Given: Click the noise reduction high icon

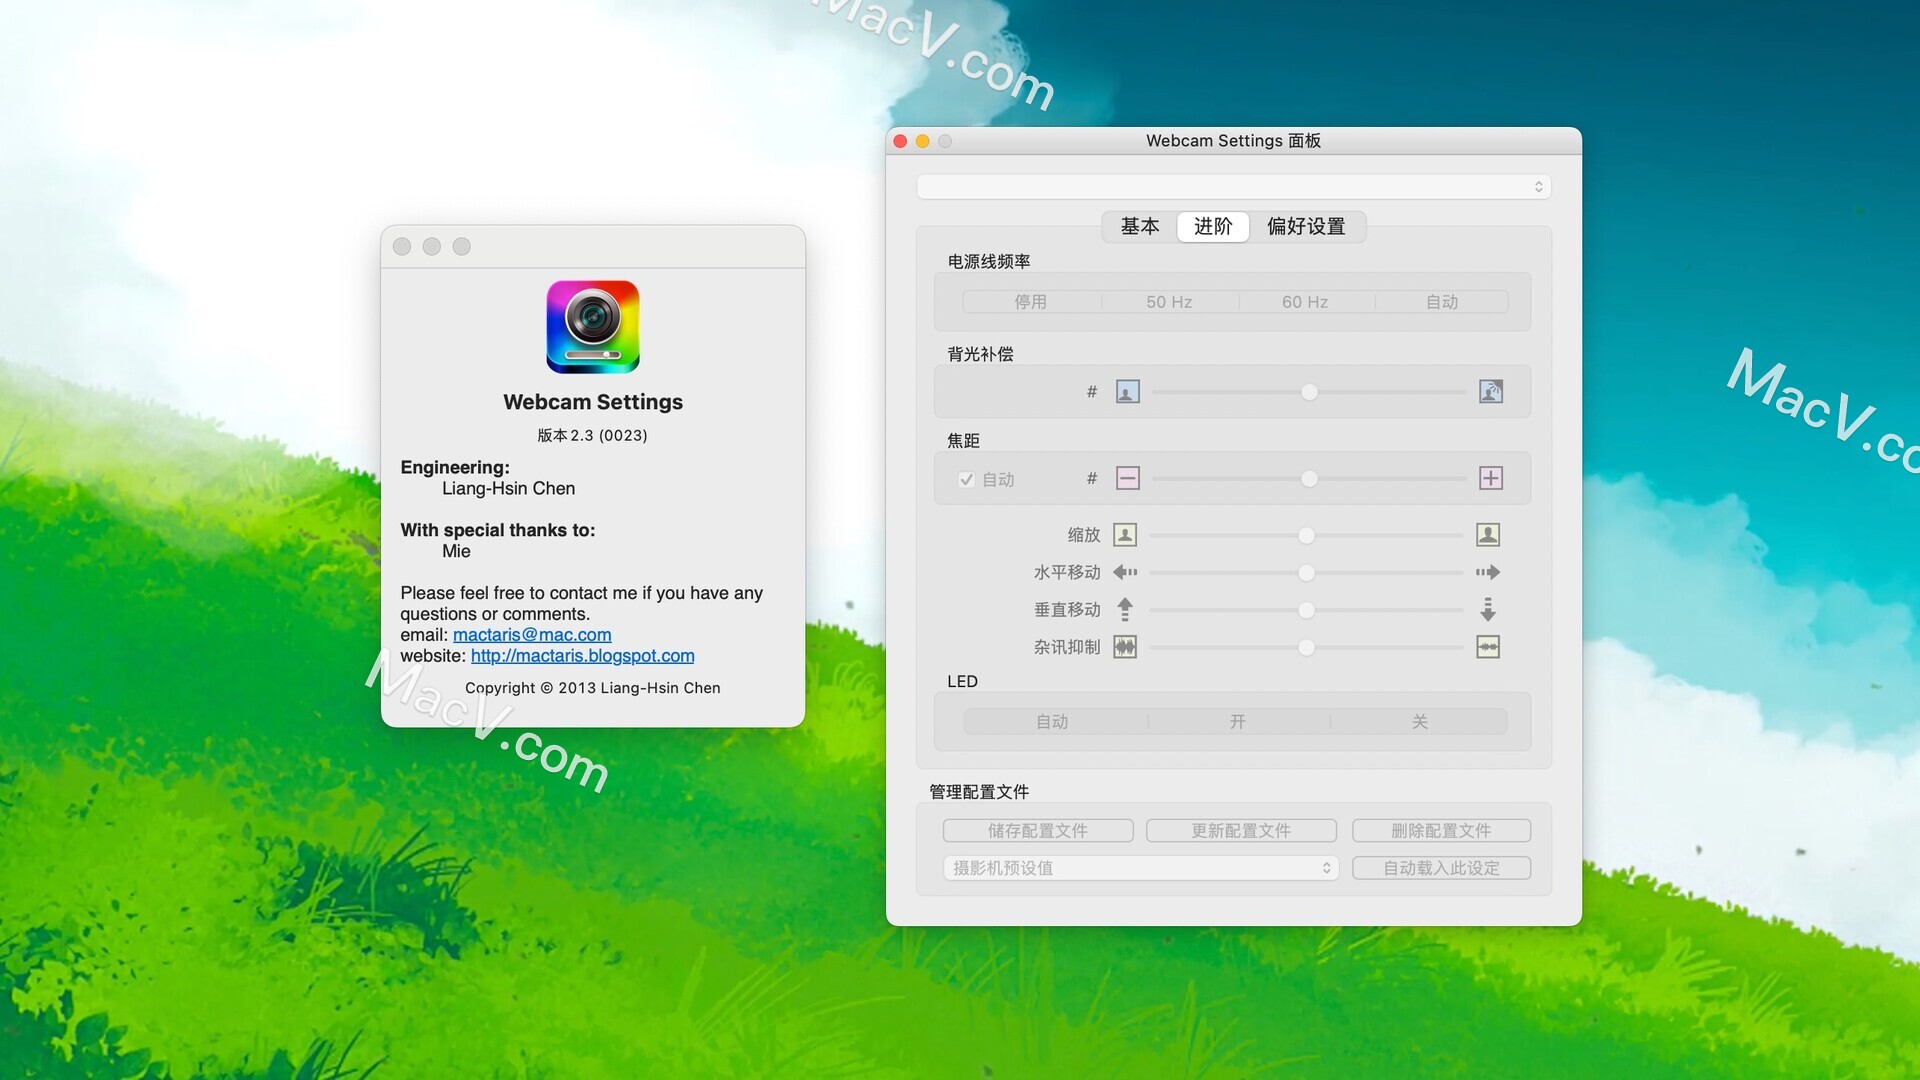Looking at the screenshot, I should click(x=1488, y=647).
